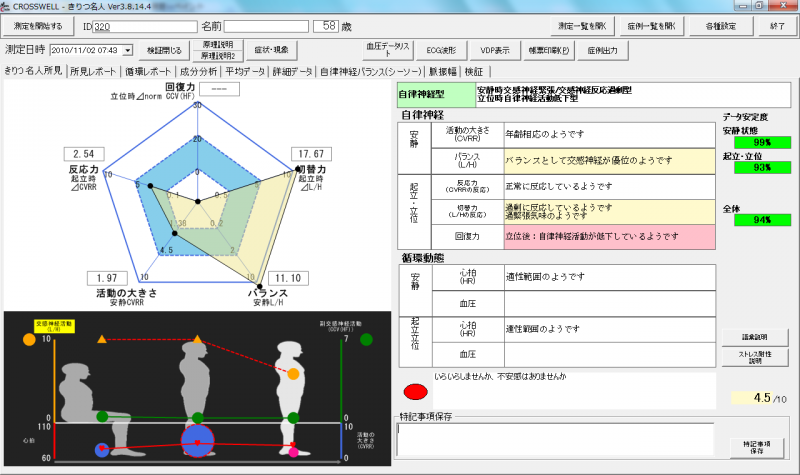This screenshot has height=475, width=800.
Task: Click the red oval stress indicator
Action: [415, 392]
